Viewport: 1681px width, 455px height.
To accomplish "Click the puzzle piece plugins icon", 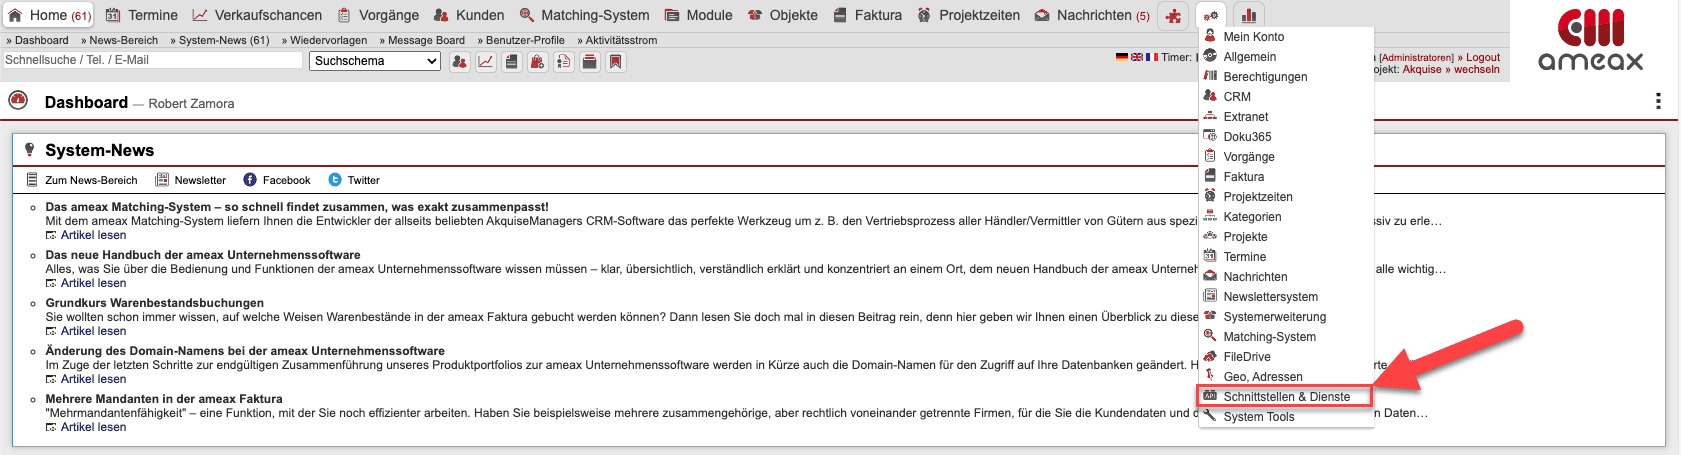I will click(1173, 16).
